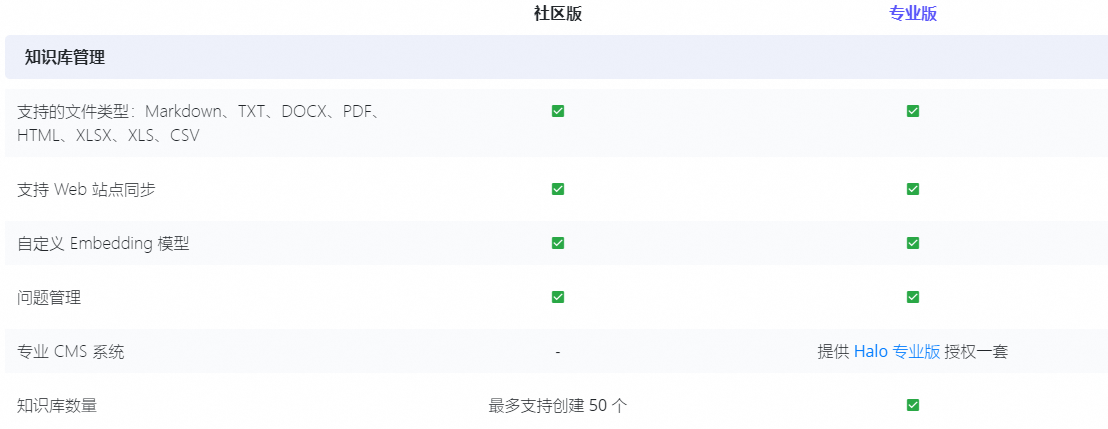1108x429 pixels.
Task: Click professional edition checkmark for 知识库数量
Action: pos(912,405)
